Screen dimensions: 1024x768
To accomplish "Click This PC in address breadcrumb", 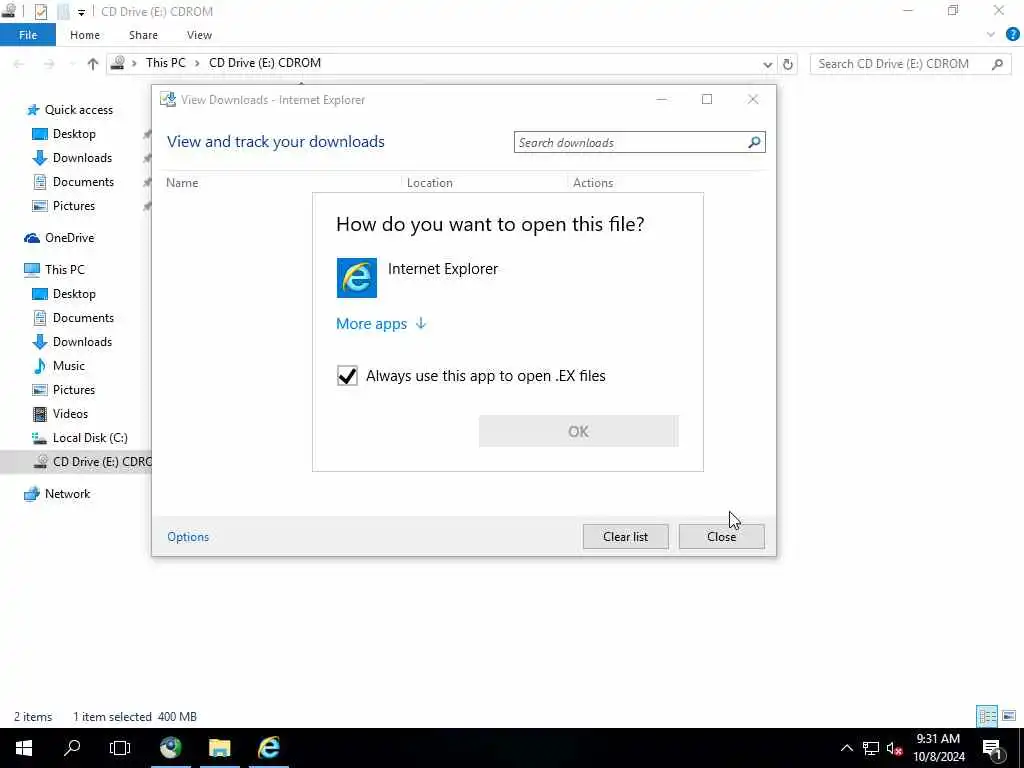I will [165, 63].
